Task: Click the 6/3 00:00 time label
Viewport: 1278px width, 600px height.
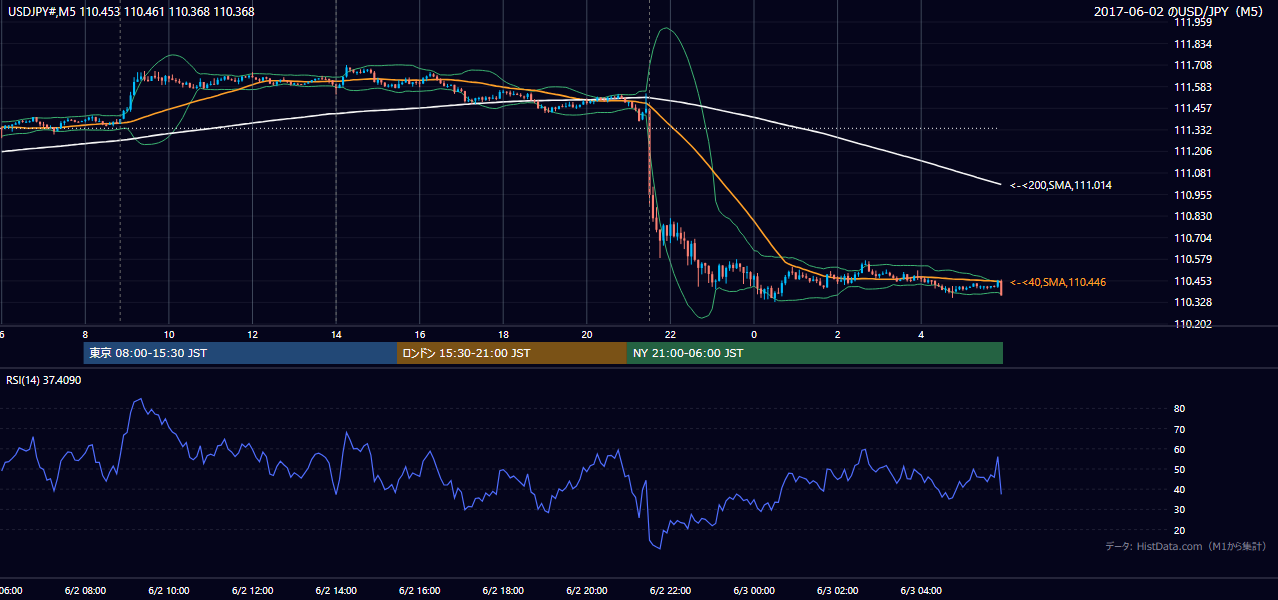Action: 754,591
